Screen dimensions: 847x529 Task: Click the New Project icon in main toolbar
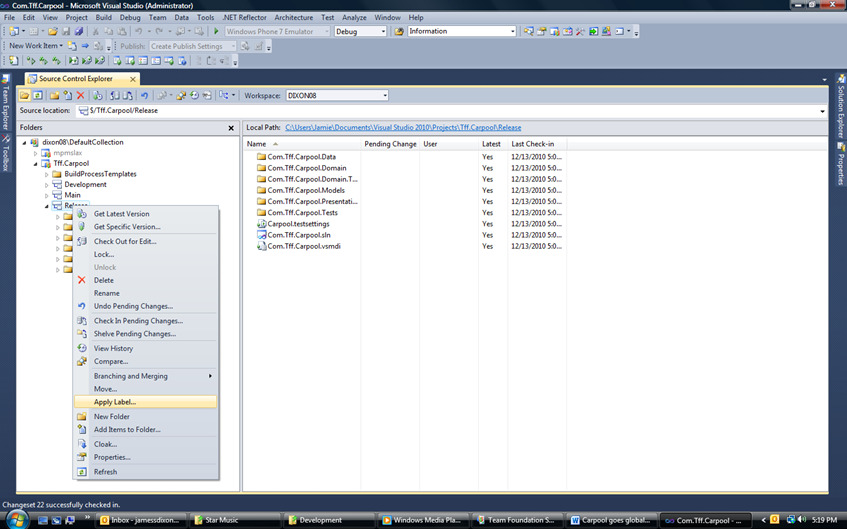coord(15,31)
